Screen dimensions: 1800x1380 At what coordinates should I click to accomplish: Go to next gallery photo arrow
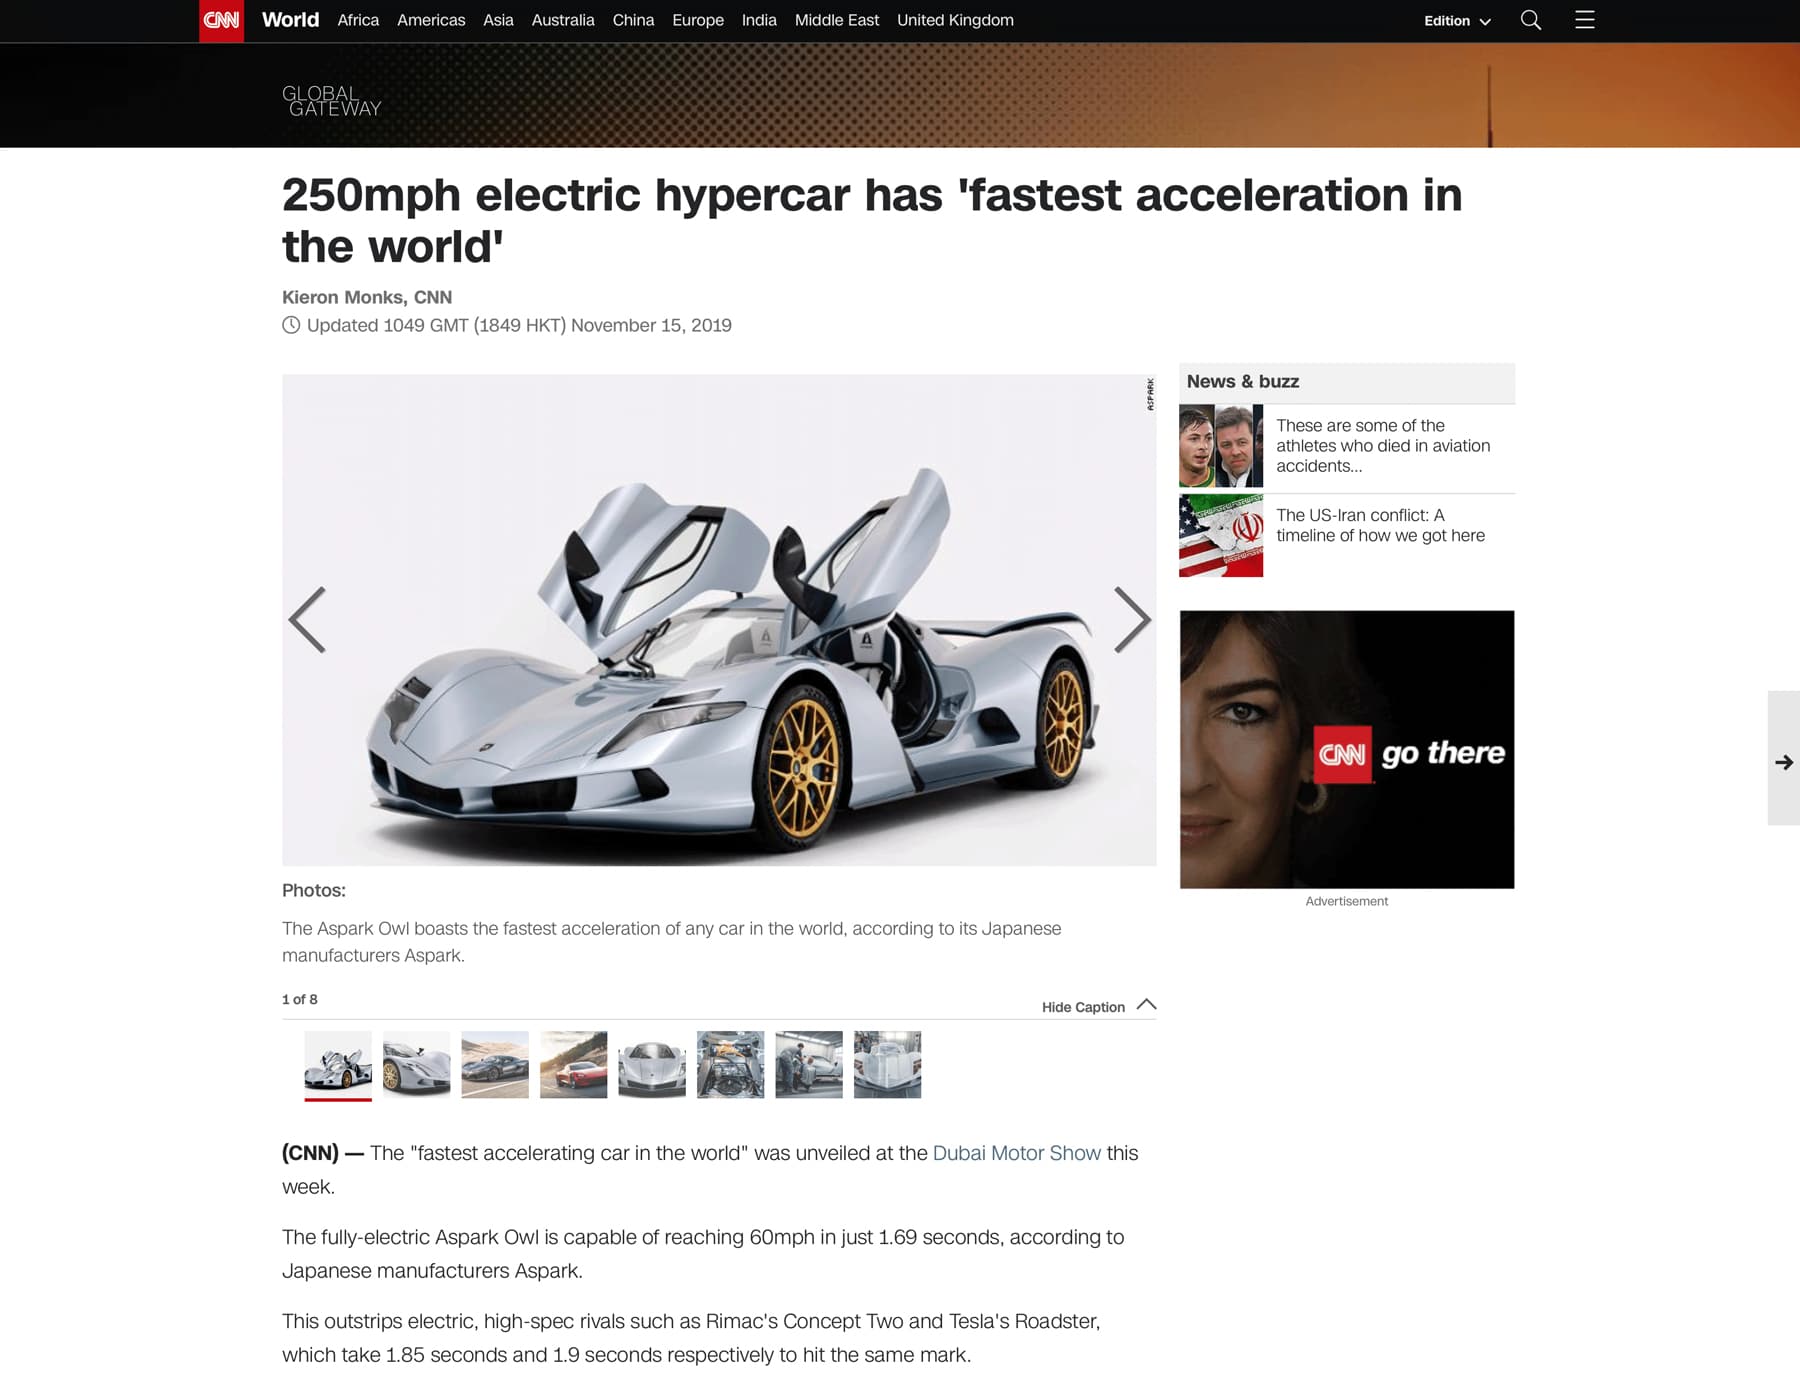tap(1132, 620)
